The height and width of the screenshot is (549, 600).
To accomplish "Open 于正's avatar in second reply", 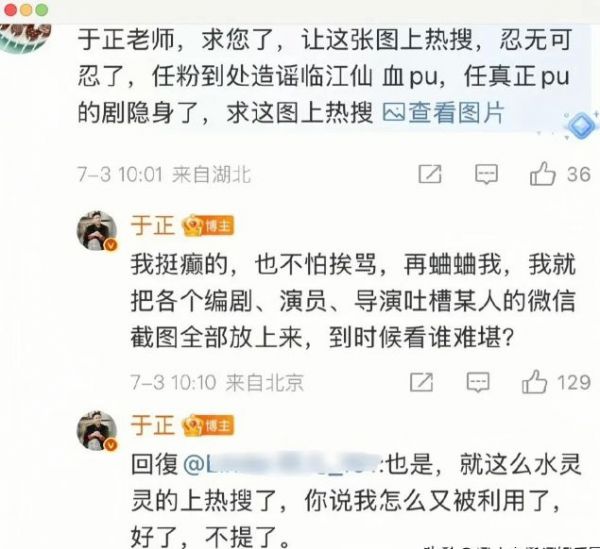I will pyautogui.click(x=97, y=430).
